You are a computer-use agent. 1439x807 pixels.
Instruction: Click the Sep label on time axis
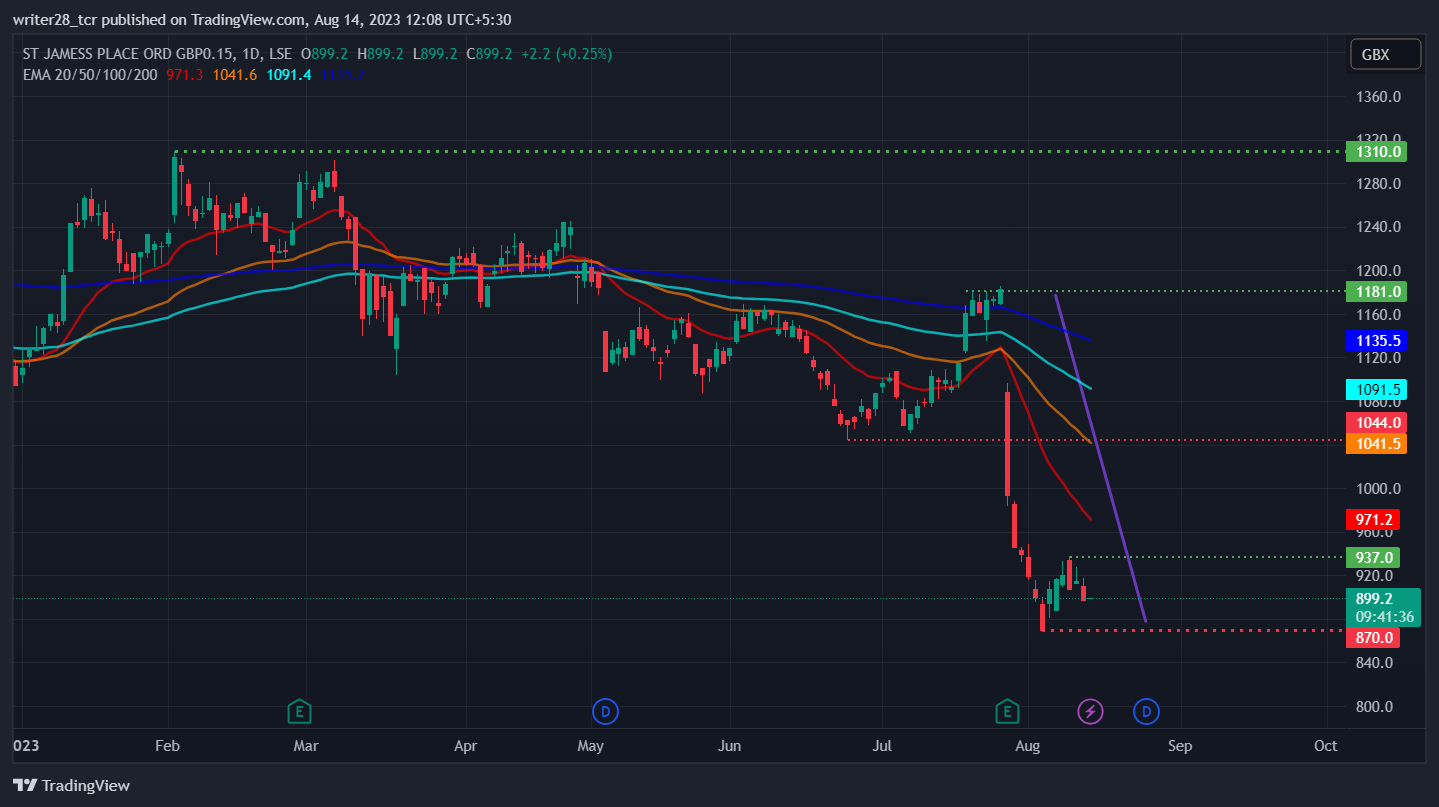[x=1181, y=746]
